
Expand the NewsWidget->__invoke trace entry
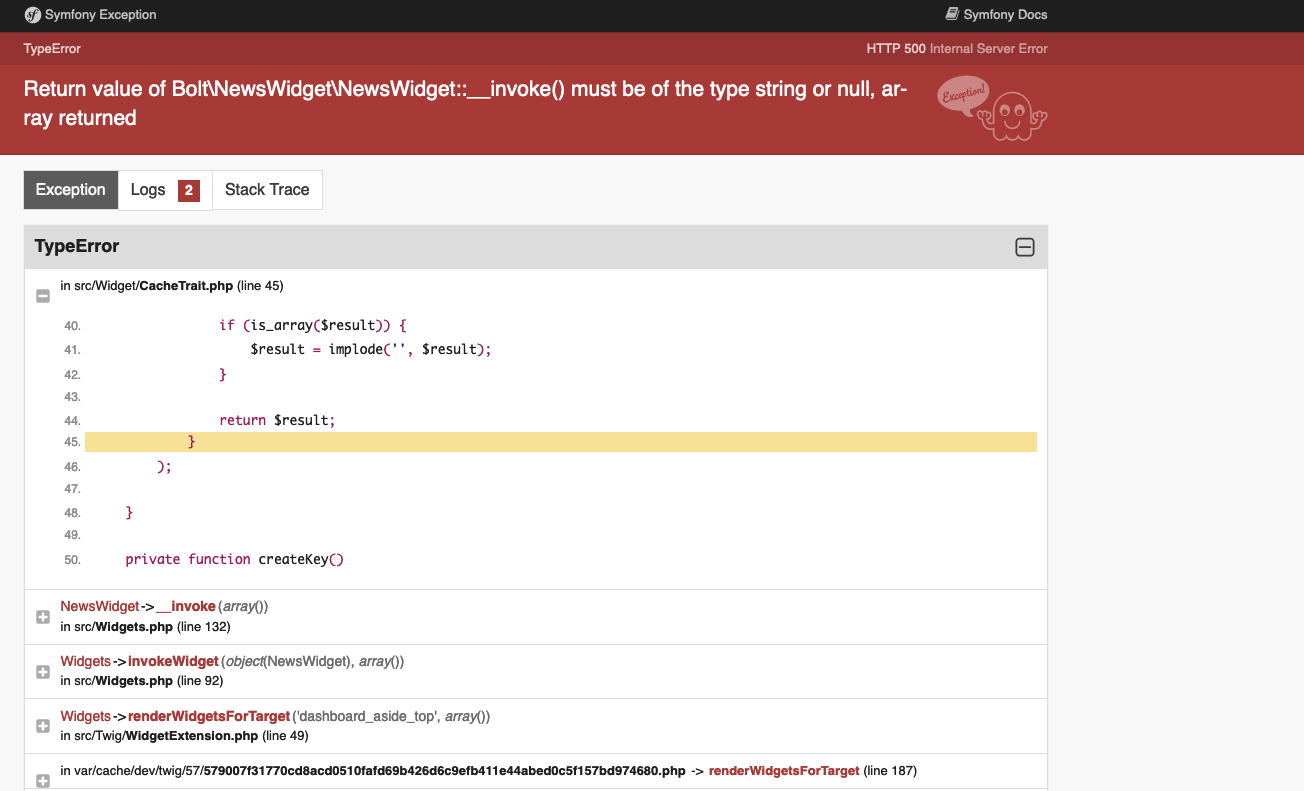pyautogui.click(x=43, y=617)
